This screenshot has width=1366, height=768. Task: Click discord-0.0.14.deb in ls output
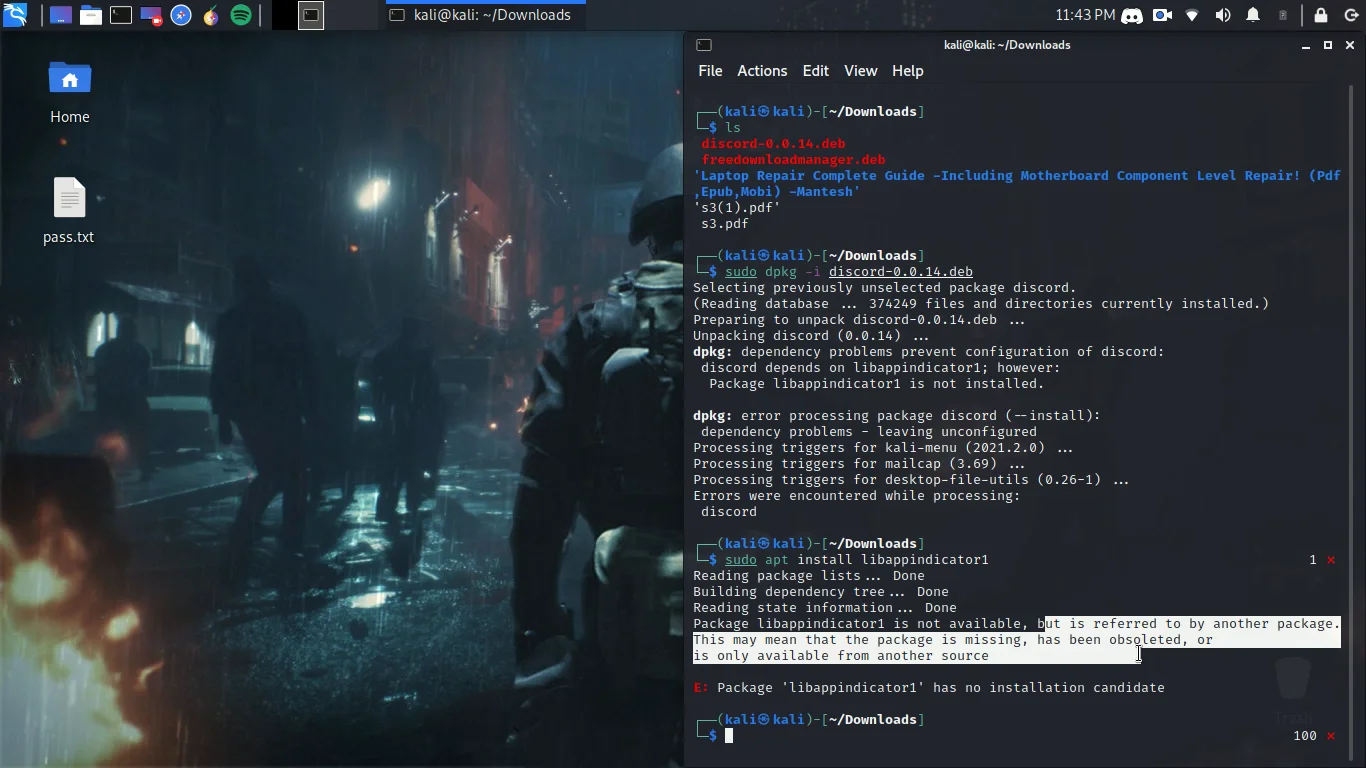click(773, 144)
